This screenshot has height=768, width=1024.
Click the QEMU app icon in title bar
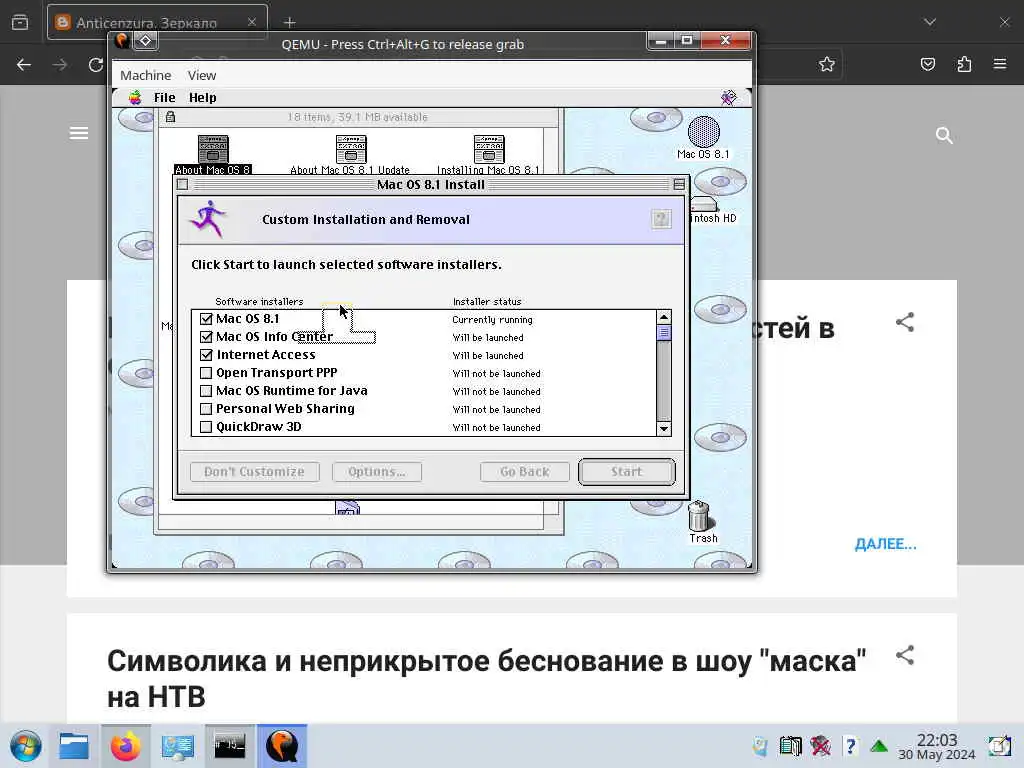(122, 41)
